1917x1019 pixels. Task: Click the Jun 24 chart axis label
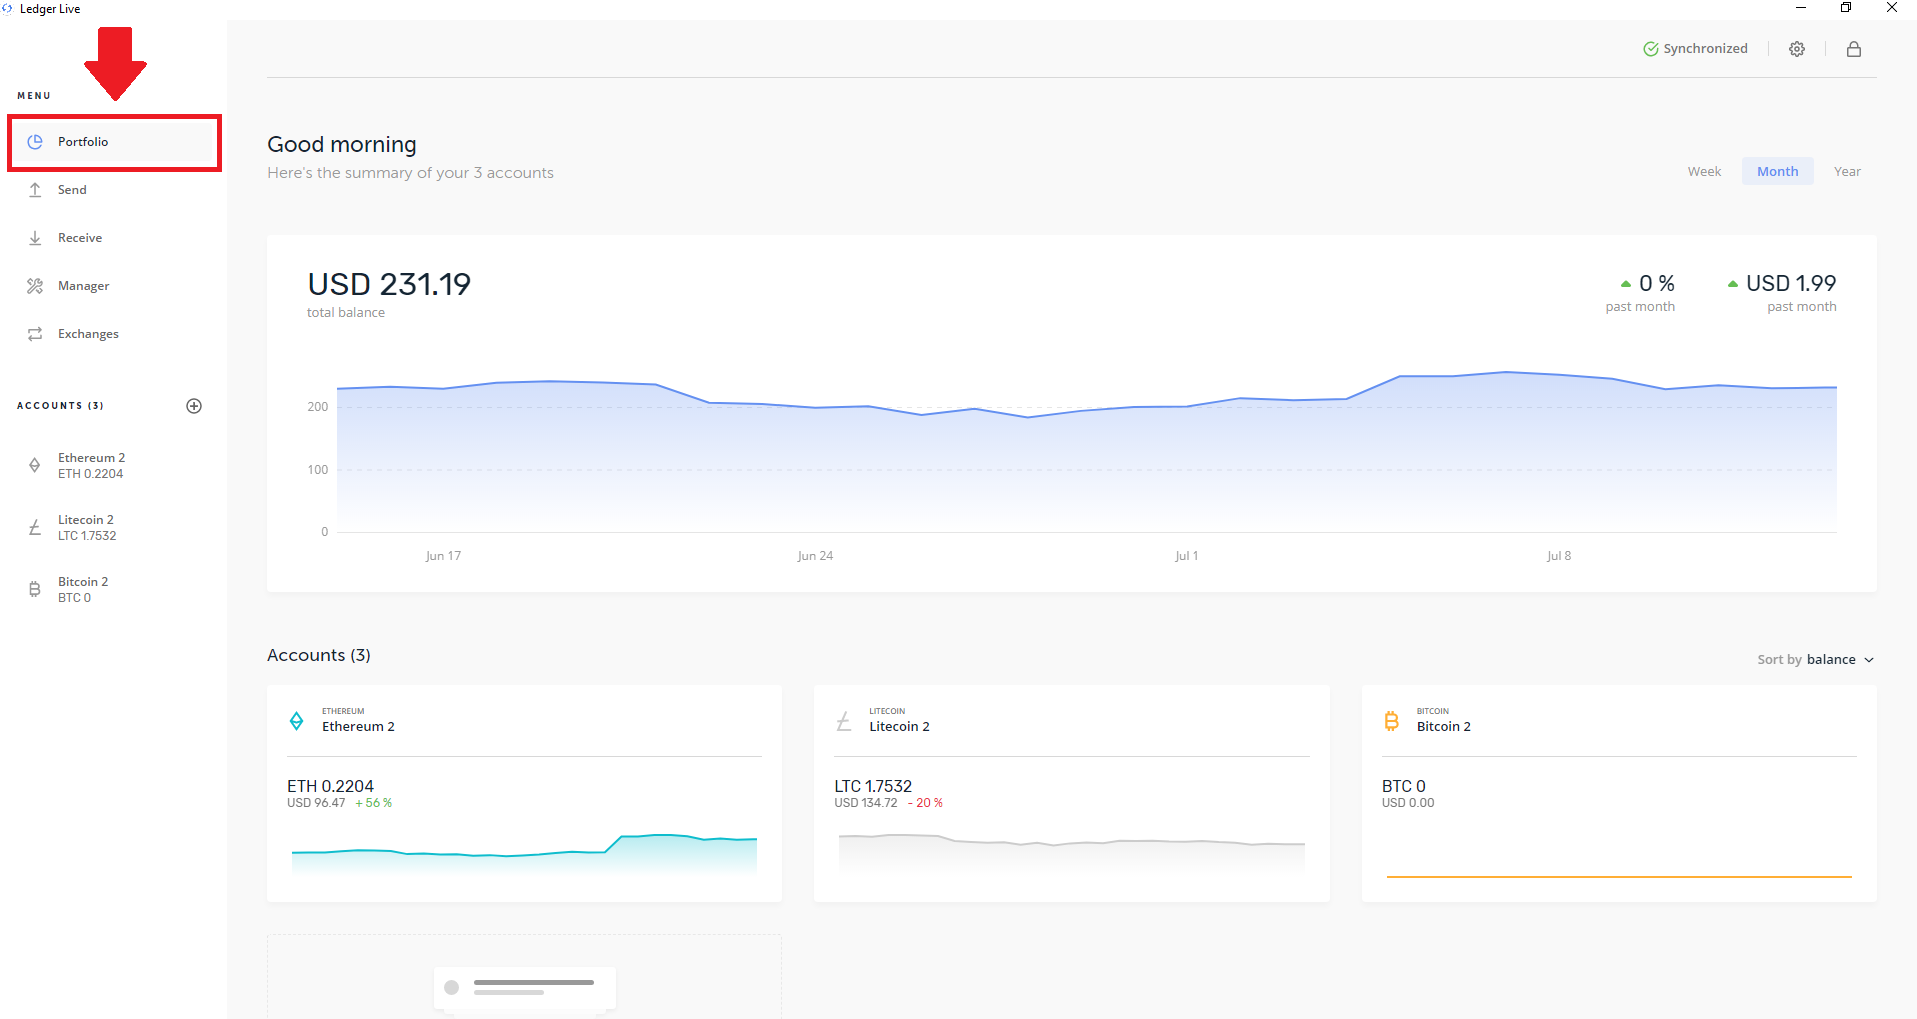click(x=815, y=556)
